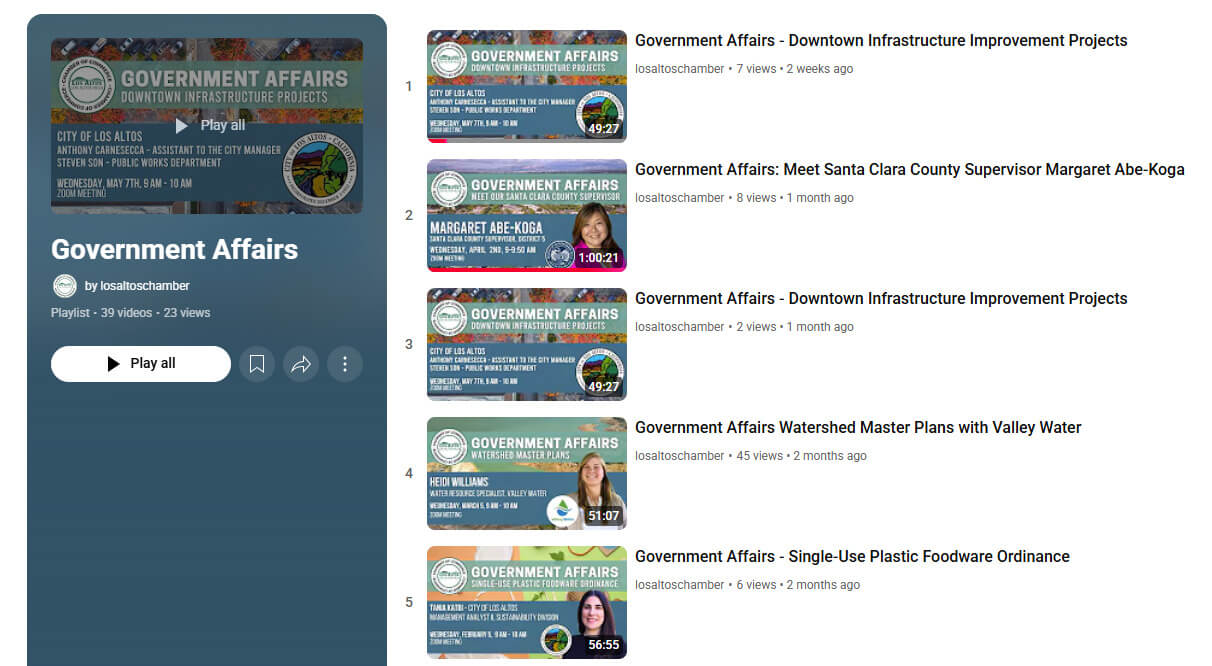Click 'Playlist · 39 videos · 23 views' text
The image size is (1212, 666).
pos(131,313)
